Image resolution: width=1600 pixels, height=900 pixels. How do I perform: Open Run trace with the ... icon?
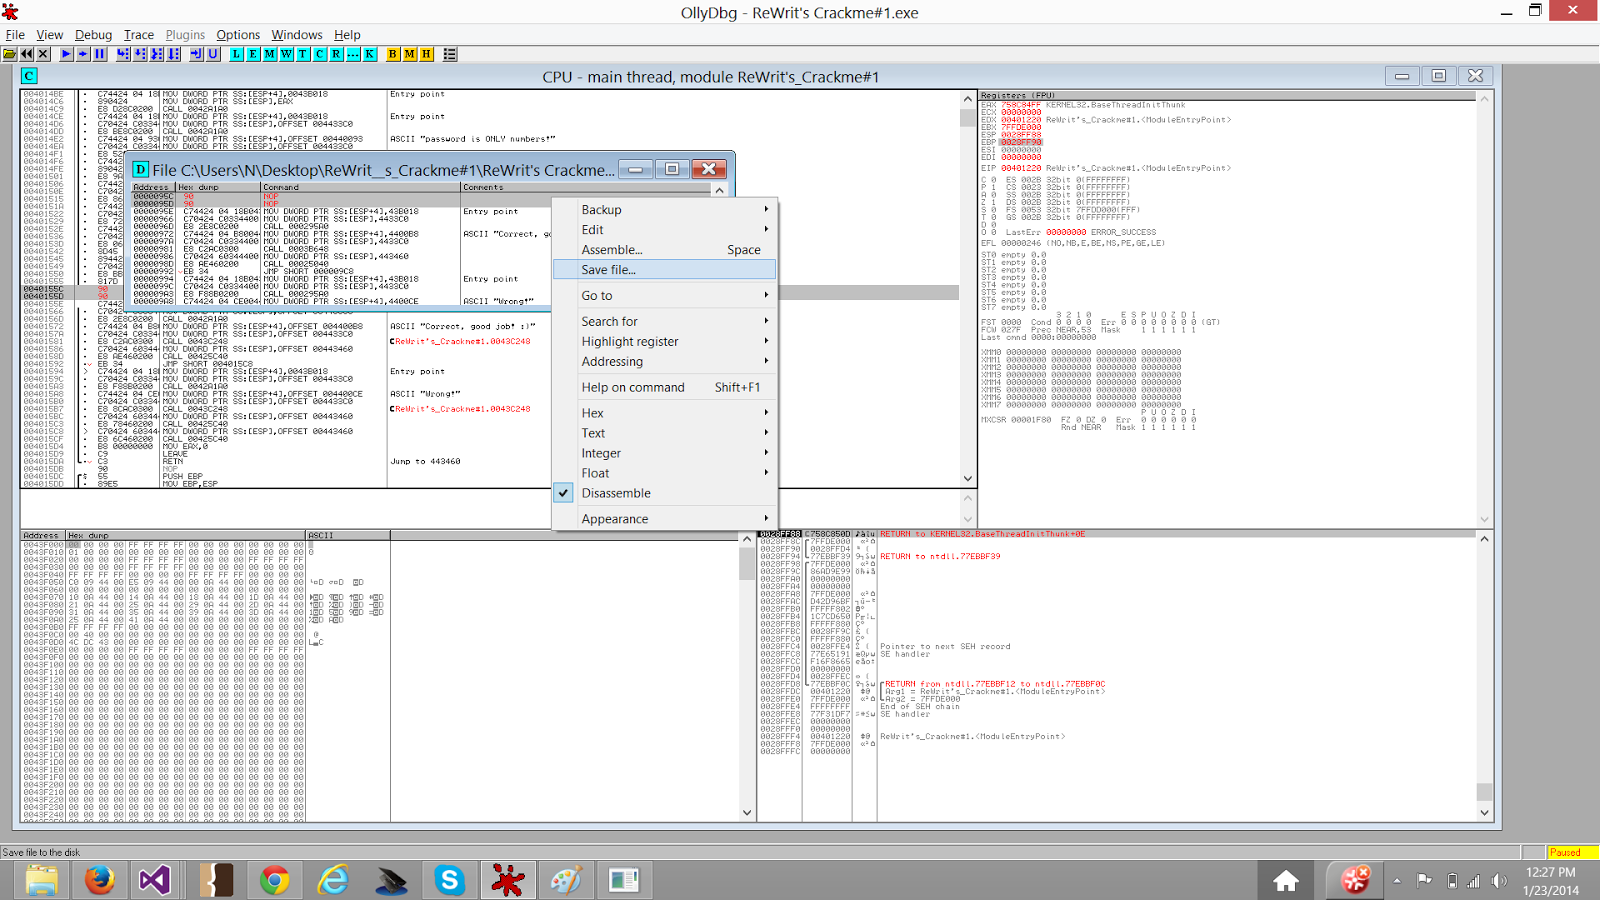click(353, 54)
